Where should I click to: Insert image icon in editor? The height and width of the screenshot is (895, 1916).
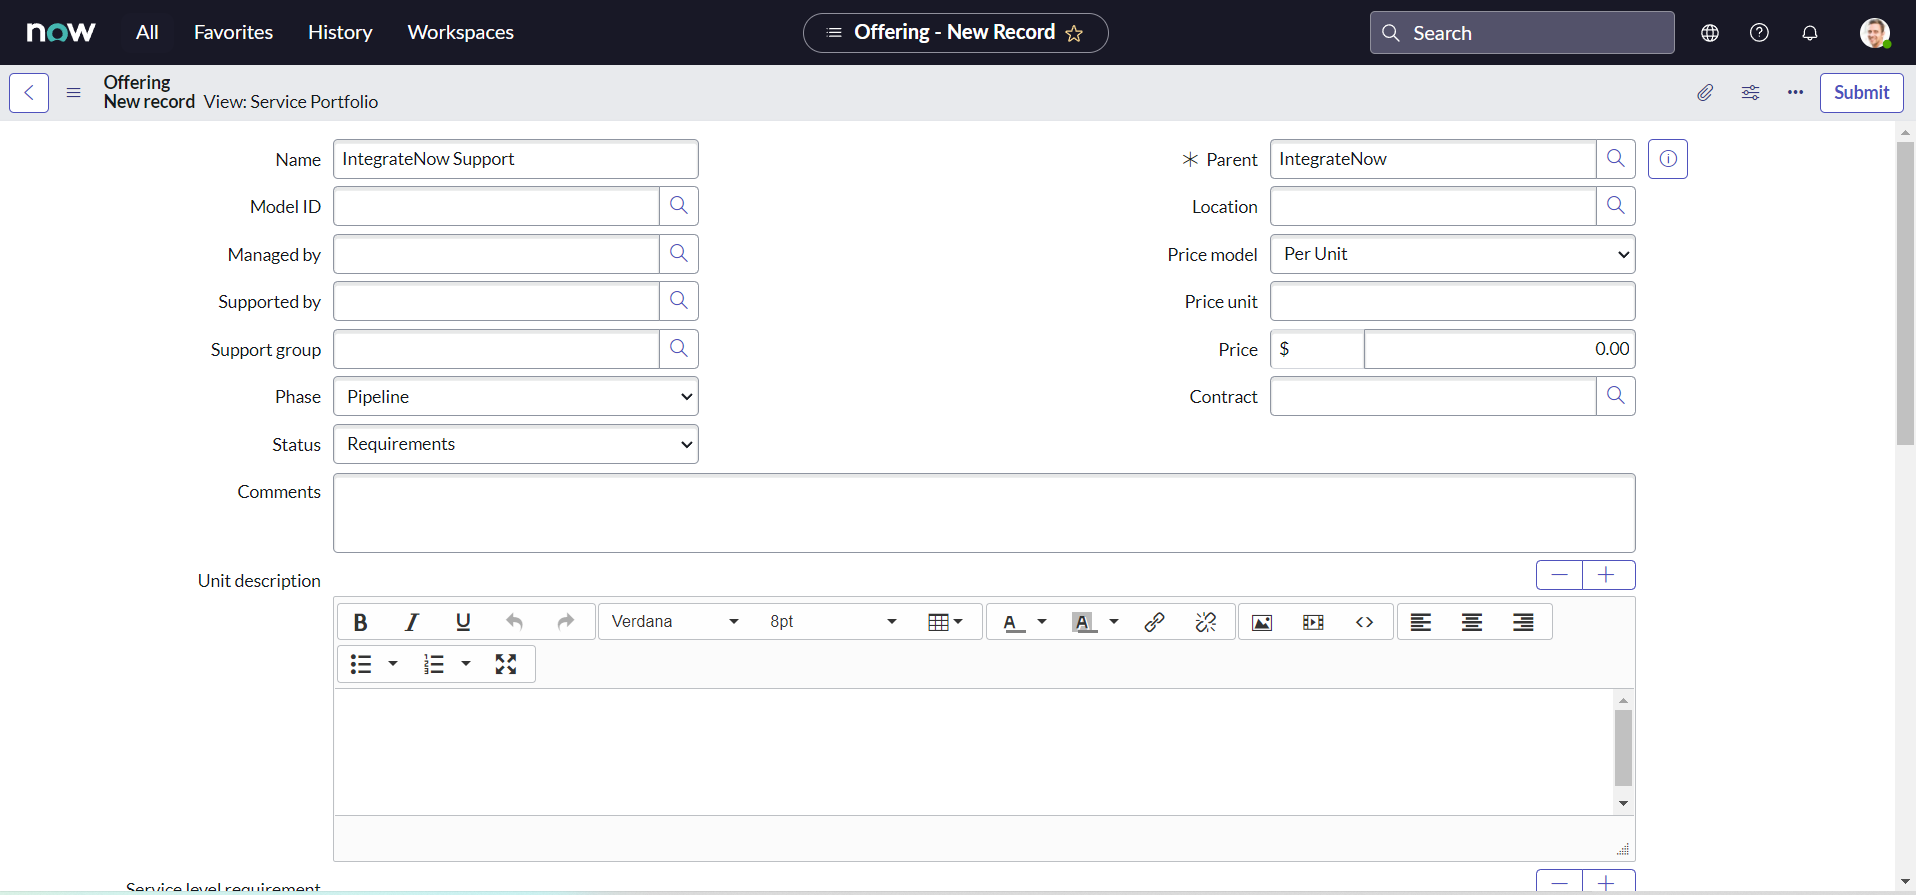pos(1262,622)
